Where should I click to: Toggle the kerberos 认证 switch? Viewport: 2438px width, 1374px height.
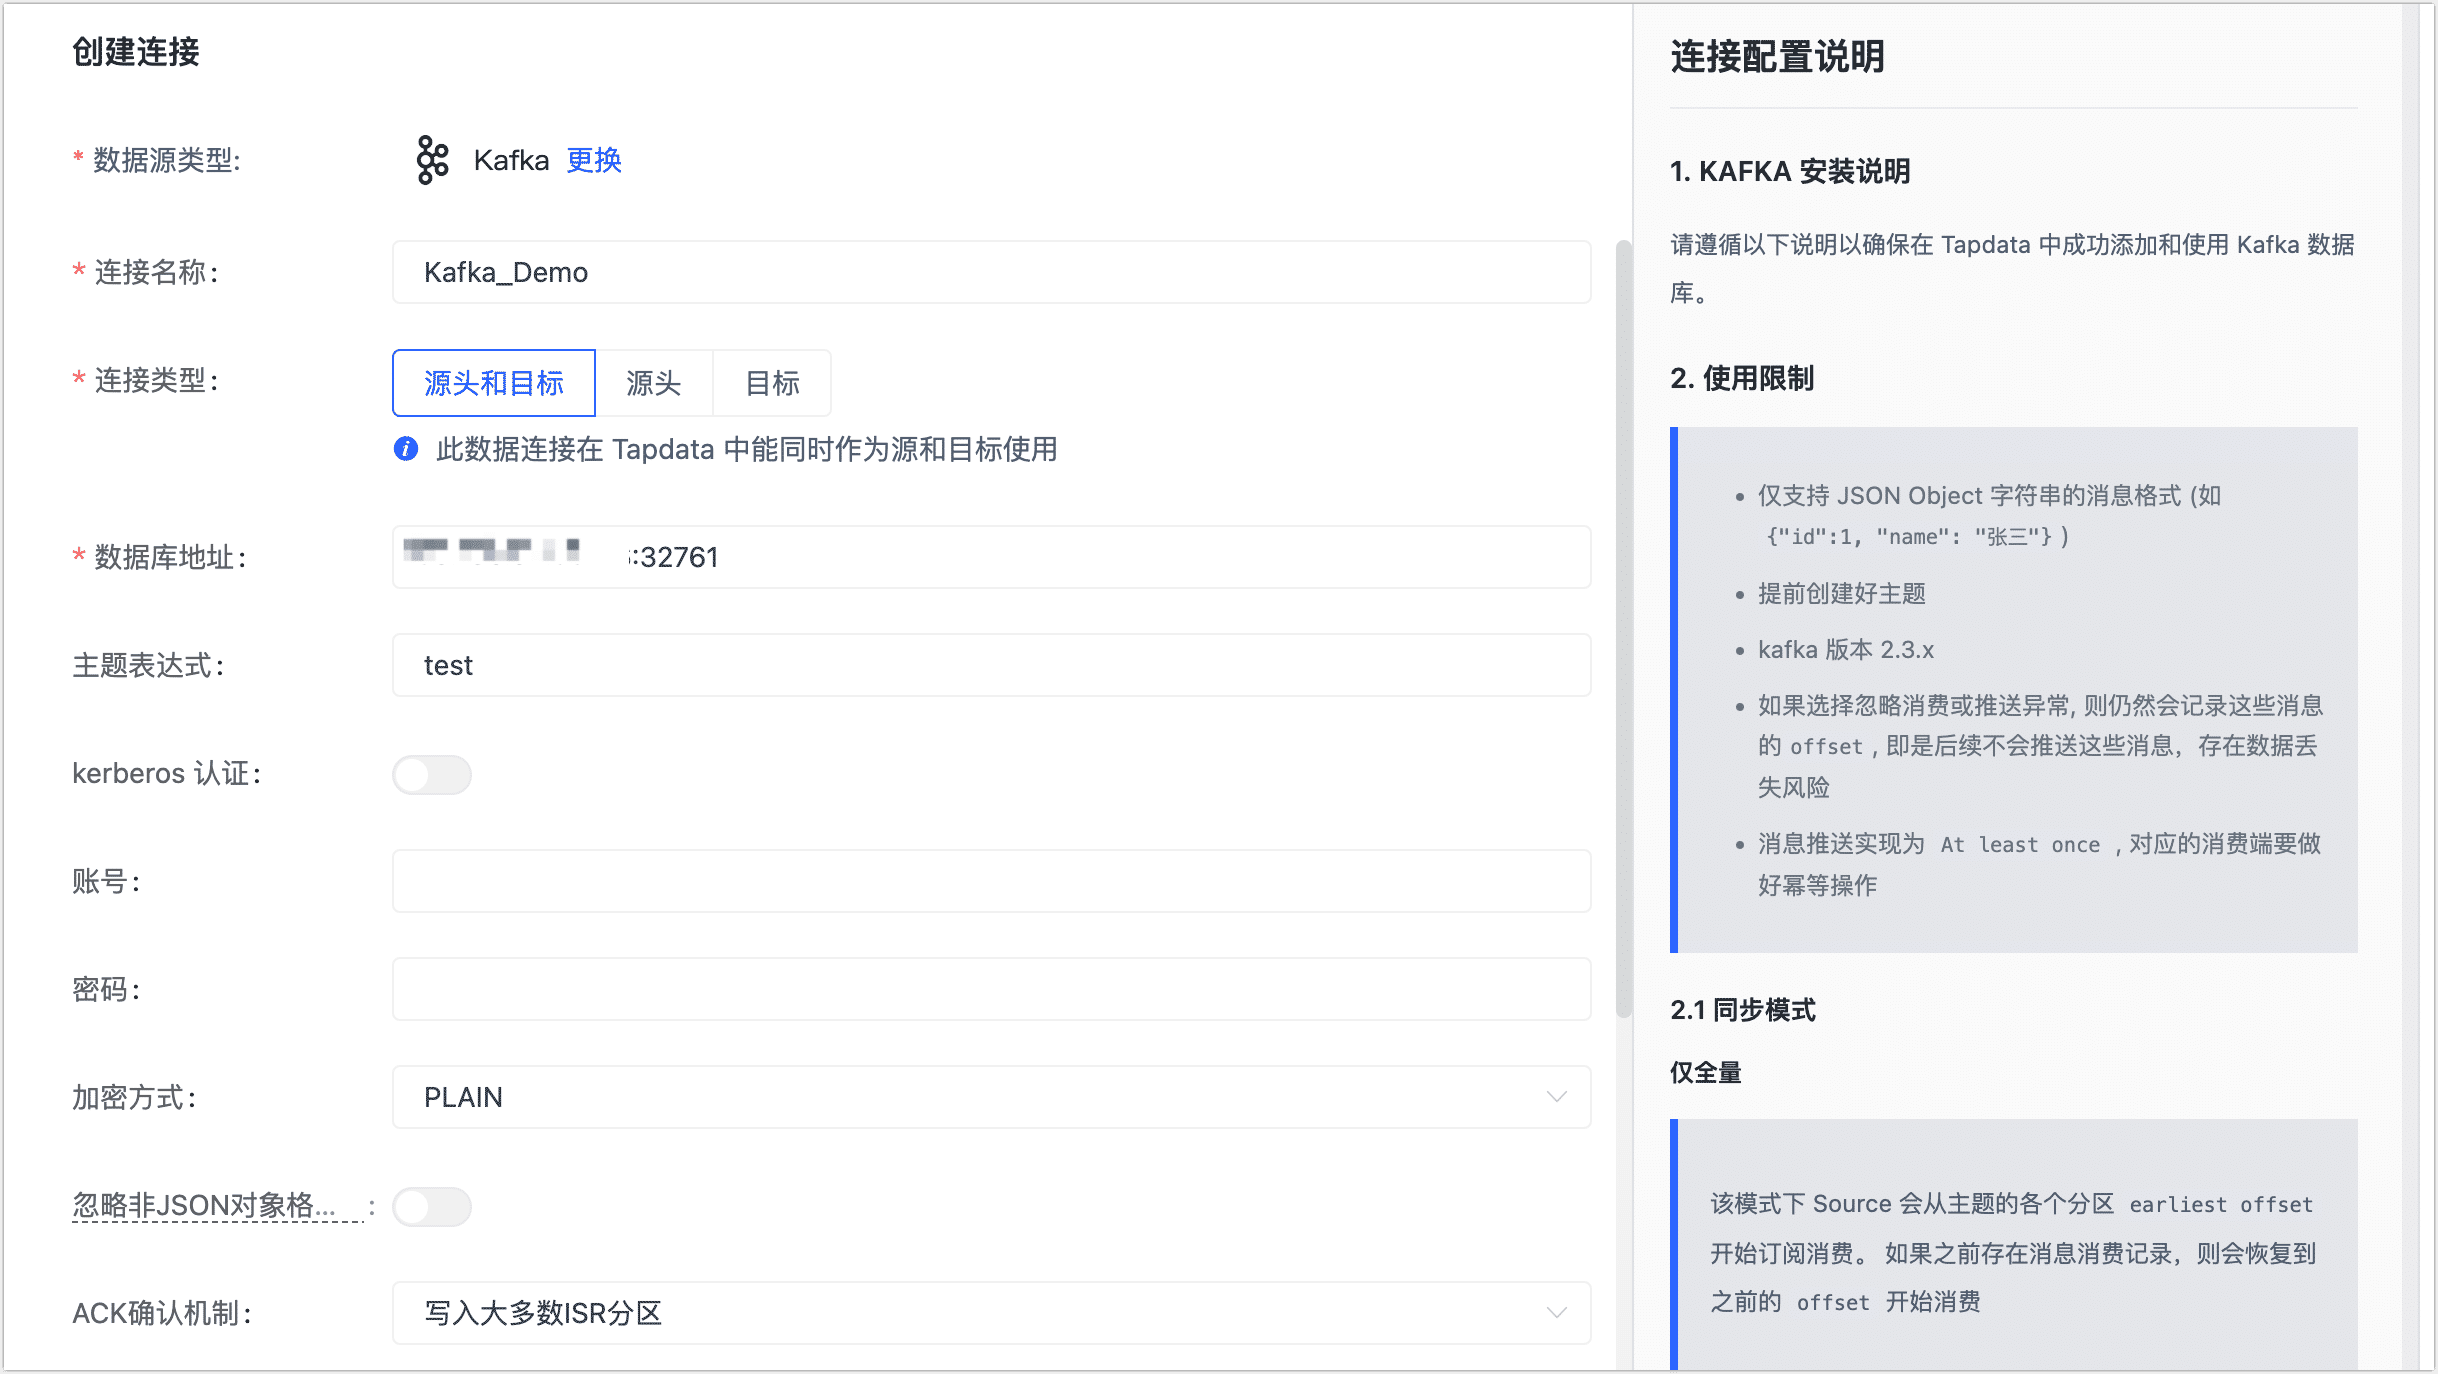(432, 775)
